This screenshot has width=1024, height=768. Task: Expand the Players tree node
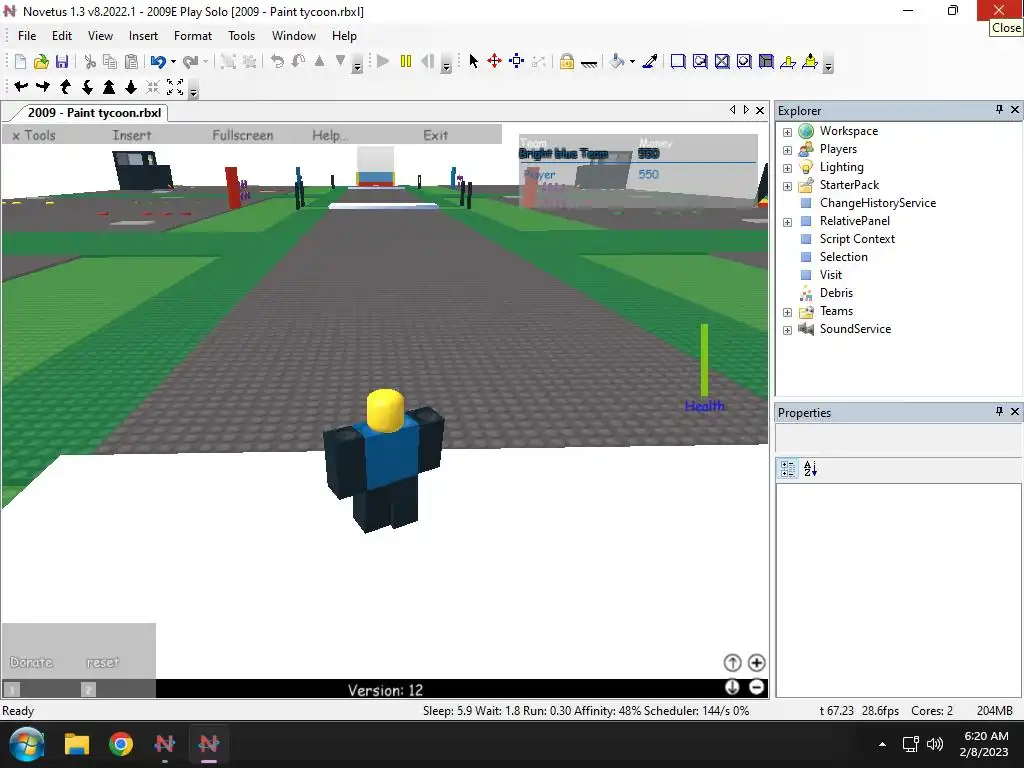point(788,150)
